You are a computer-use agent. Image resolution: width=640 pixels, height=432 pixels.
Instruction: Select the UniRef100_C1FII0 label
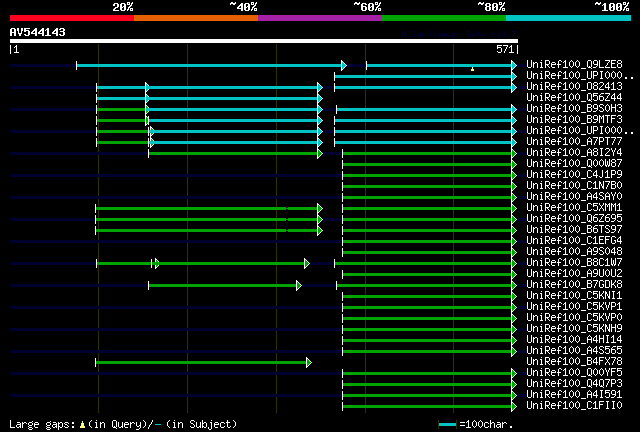574,406
